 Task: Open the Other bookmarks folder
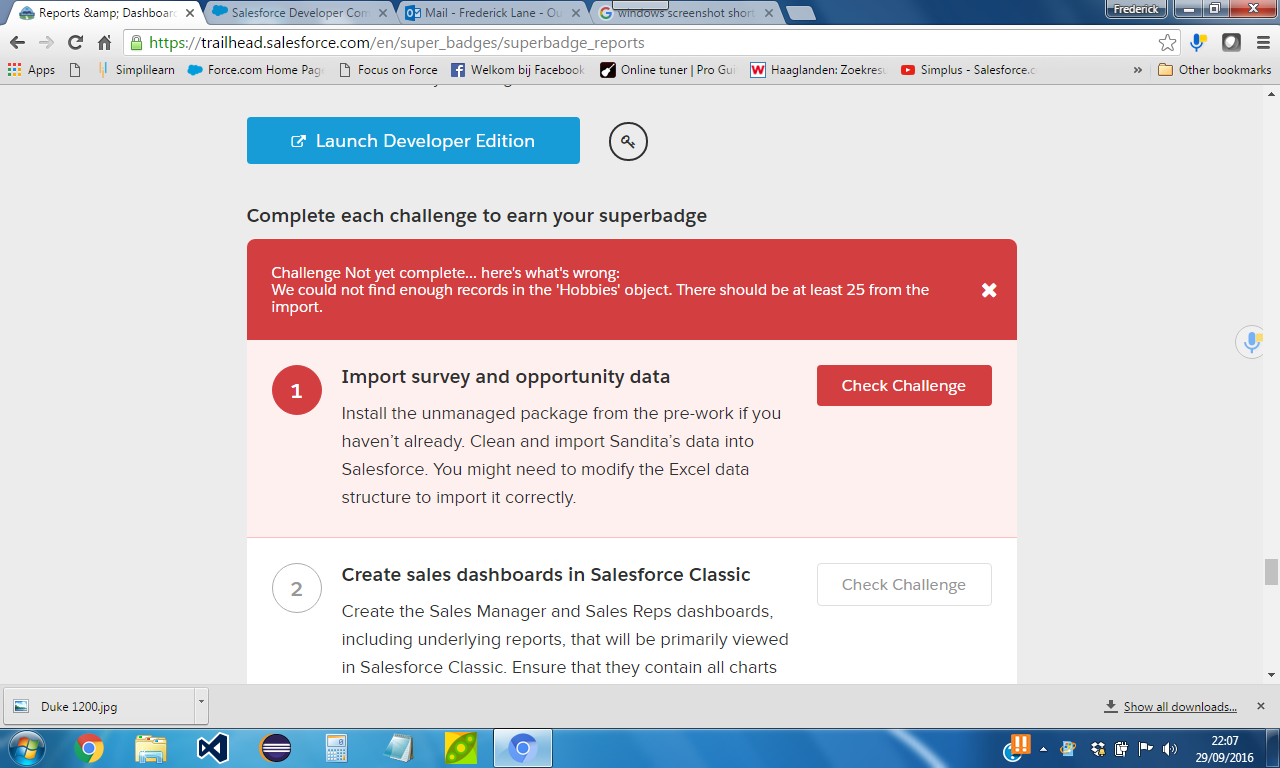[1214, 70]
